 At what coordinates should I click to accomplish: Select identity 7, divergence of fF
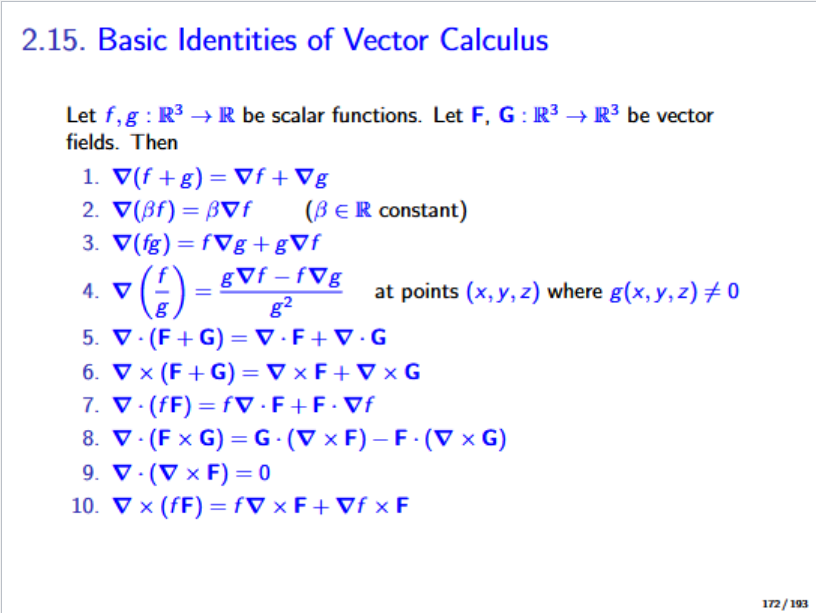click(240, 405)
